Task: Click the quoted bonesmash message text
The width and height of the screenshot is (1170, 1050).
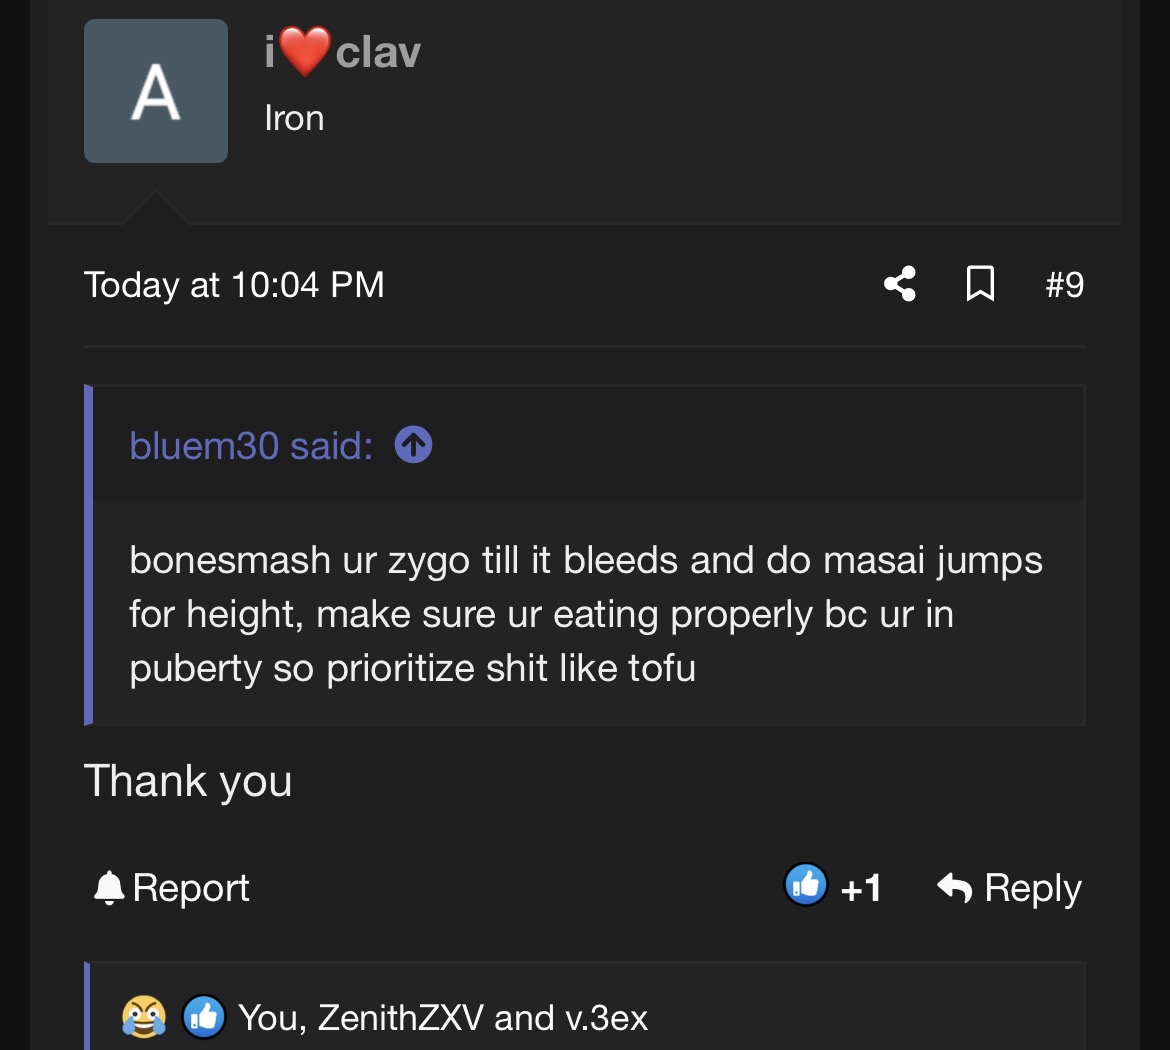Action: [586, 613]
